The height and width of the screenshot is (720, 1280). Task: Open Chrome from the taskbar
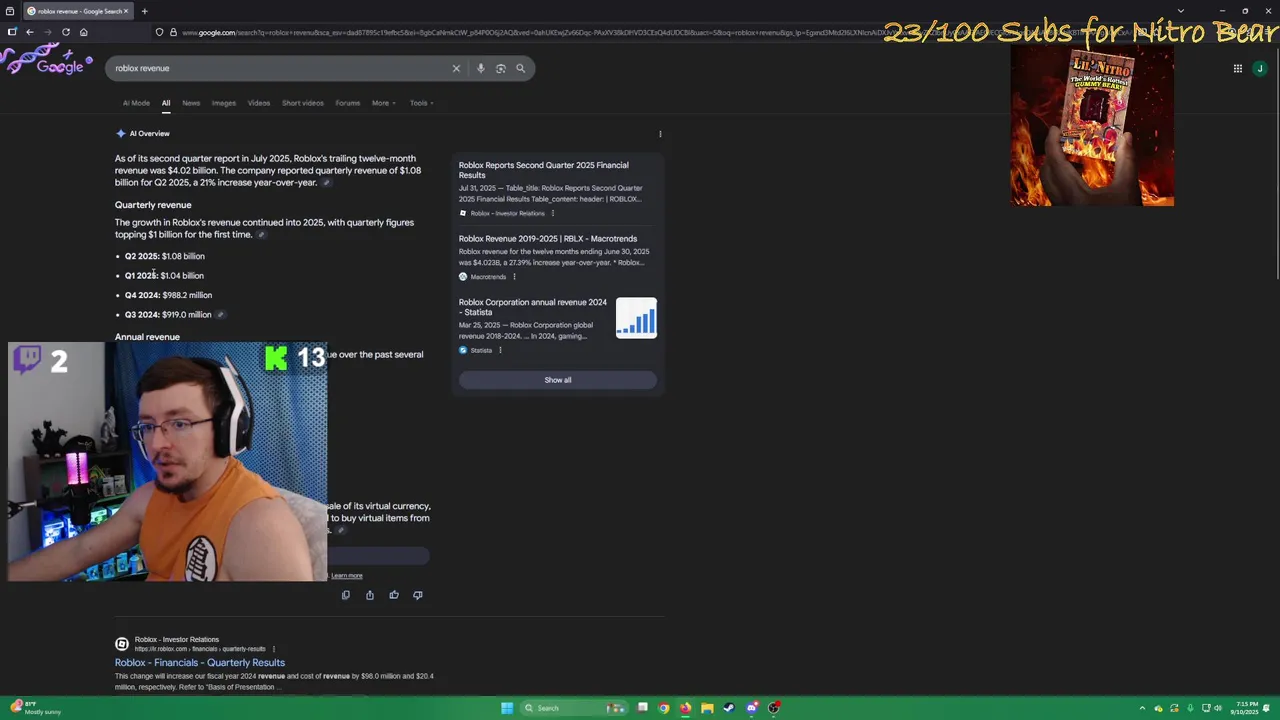tap(664, 708)
